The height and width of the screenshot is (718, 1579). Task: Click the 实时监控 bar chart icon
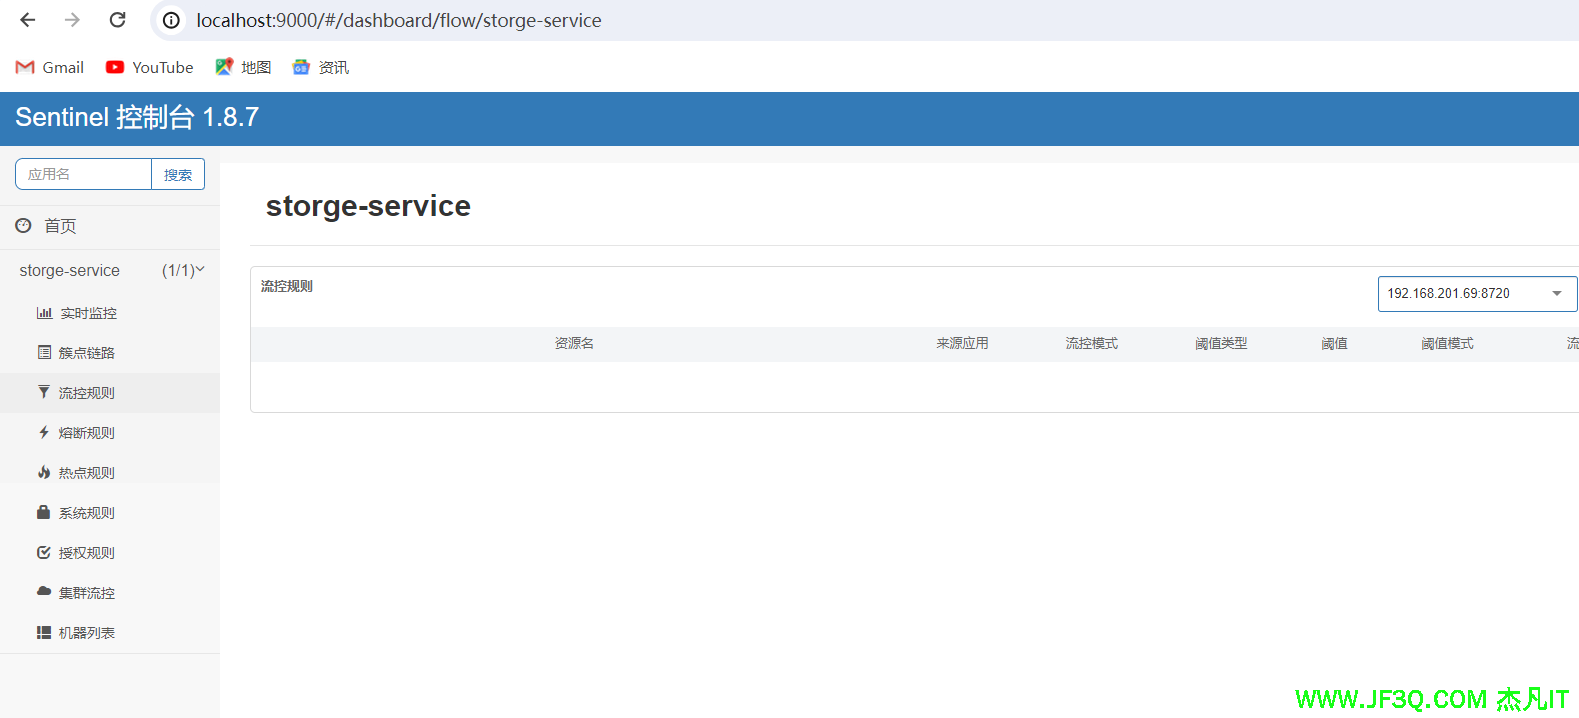pos(44,313)
